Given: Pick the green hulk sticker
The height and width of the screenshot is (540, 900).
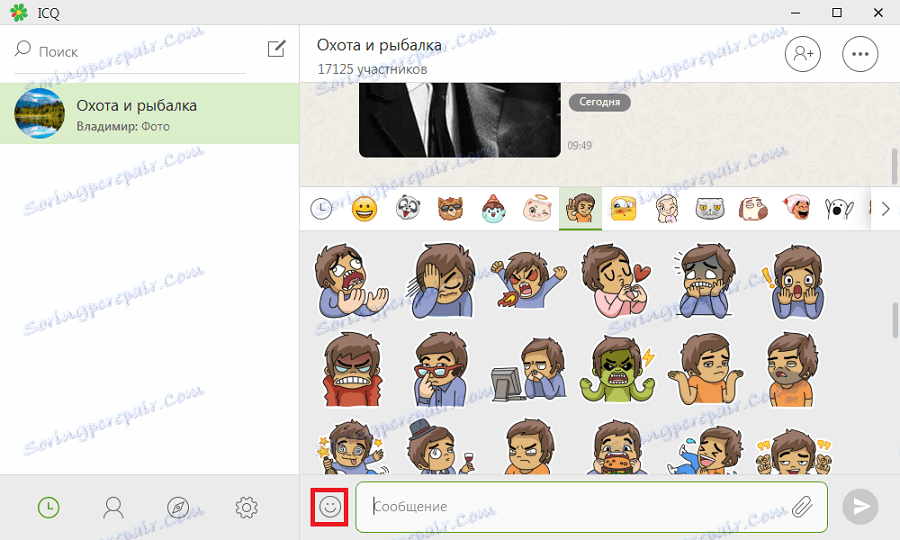Looking at the screenshot, I should (x=618, y=369).
